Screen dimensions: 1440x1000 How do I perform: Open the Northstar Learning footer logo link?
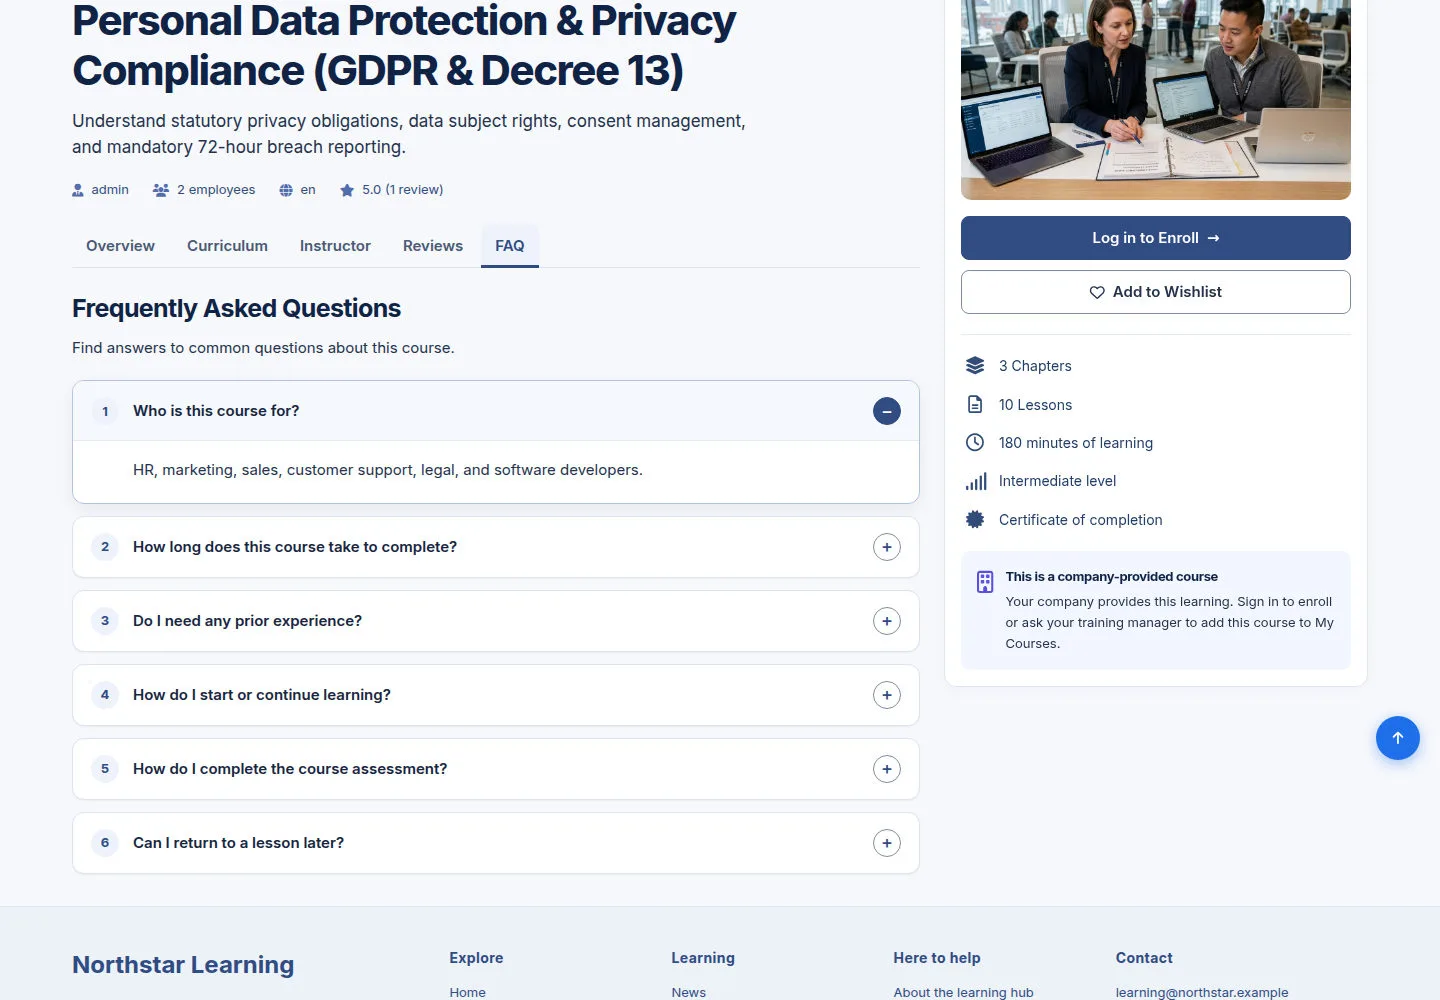[x=183, y=965]
